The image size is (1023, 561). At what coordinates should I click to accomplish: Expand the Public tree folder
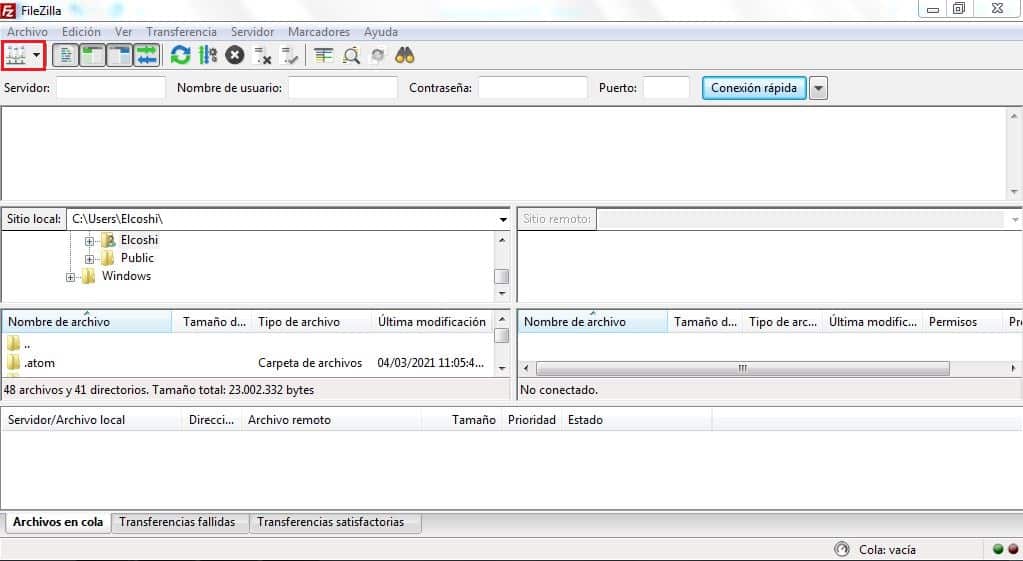click(x=89, y=259)
